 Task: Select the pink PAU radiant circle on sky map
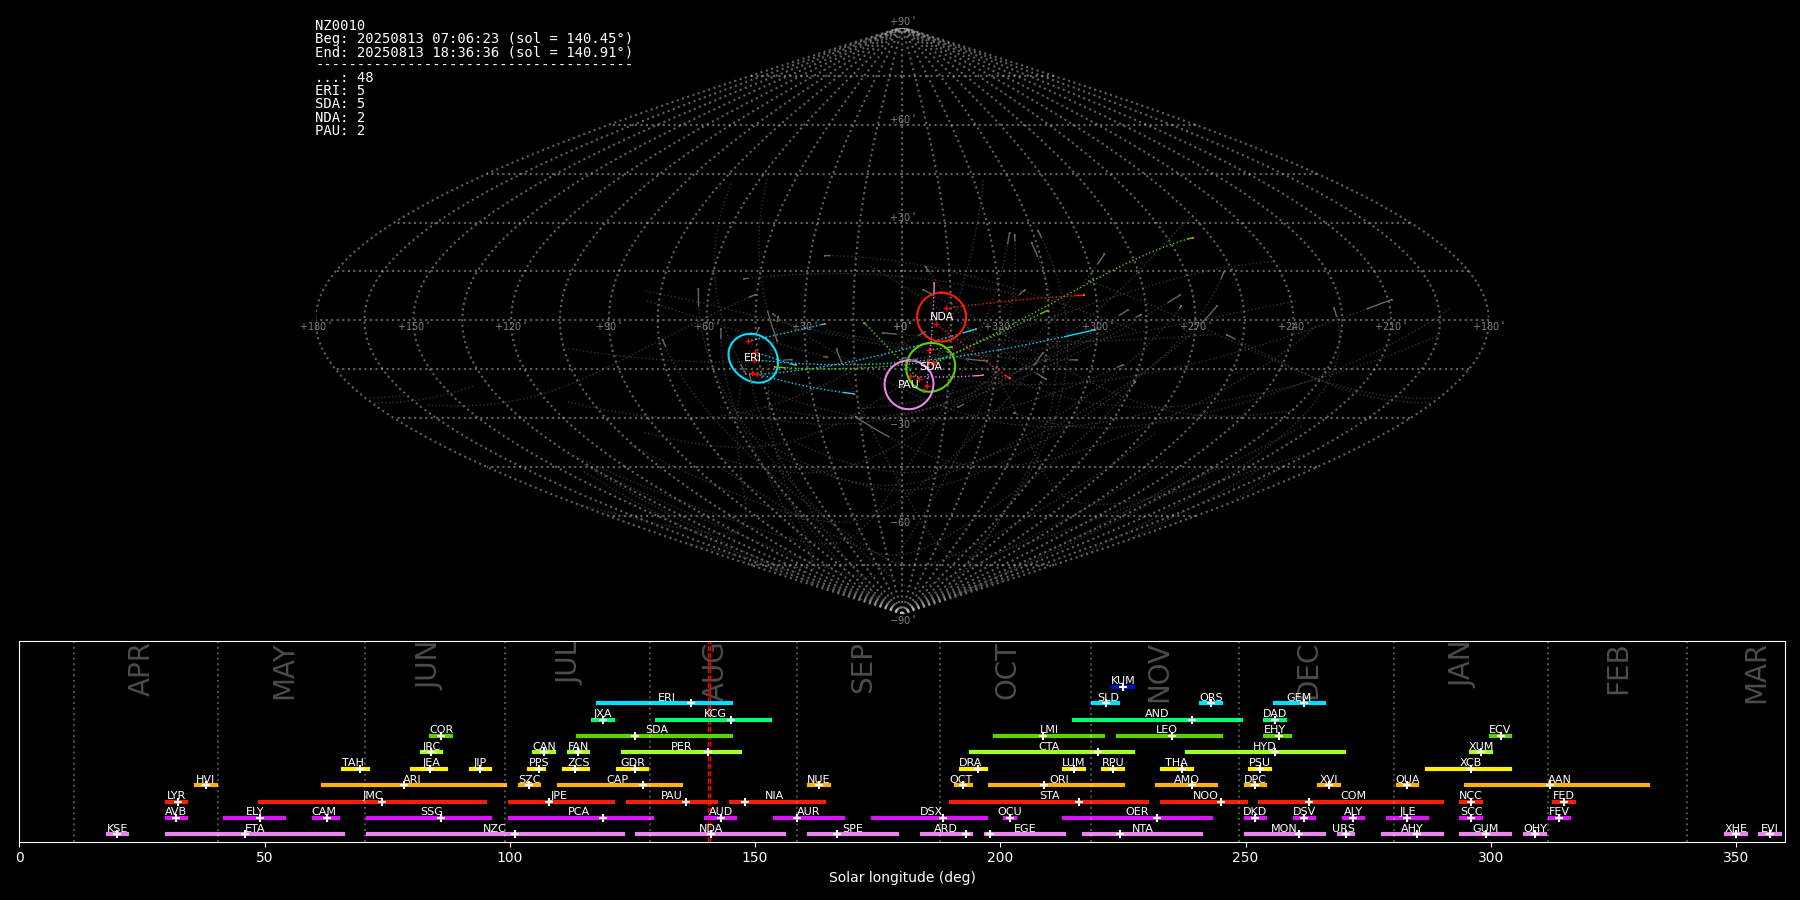pyautogui.click(x=909, y=385)
